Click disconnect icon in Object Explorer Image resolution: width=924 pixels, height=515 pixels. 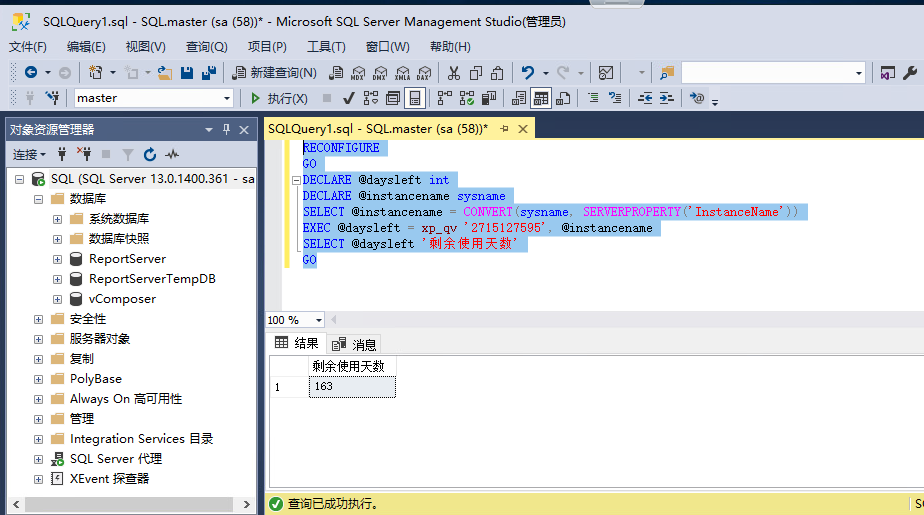pos(84,154)
